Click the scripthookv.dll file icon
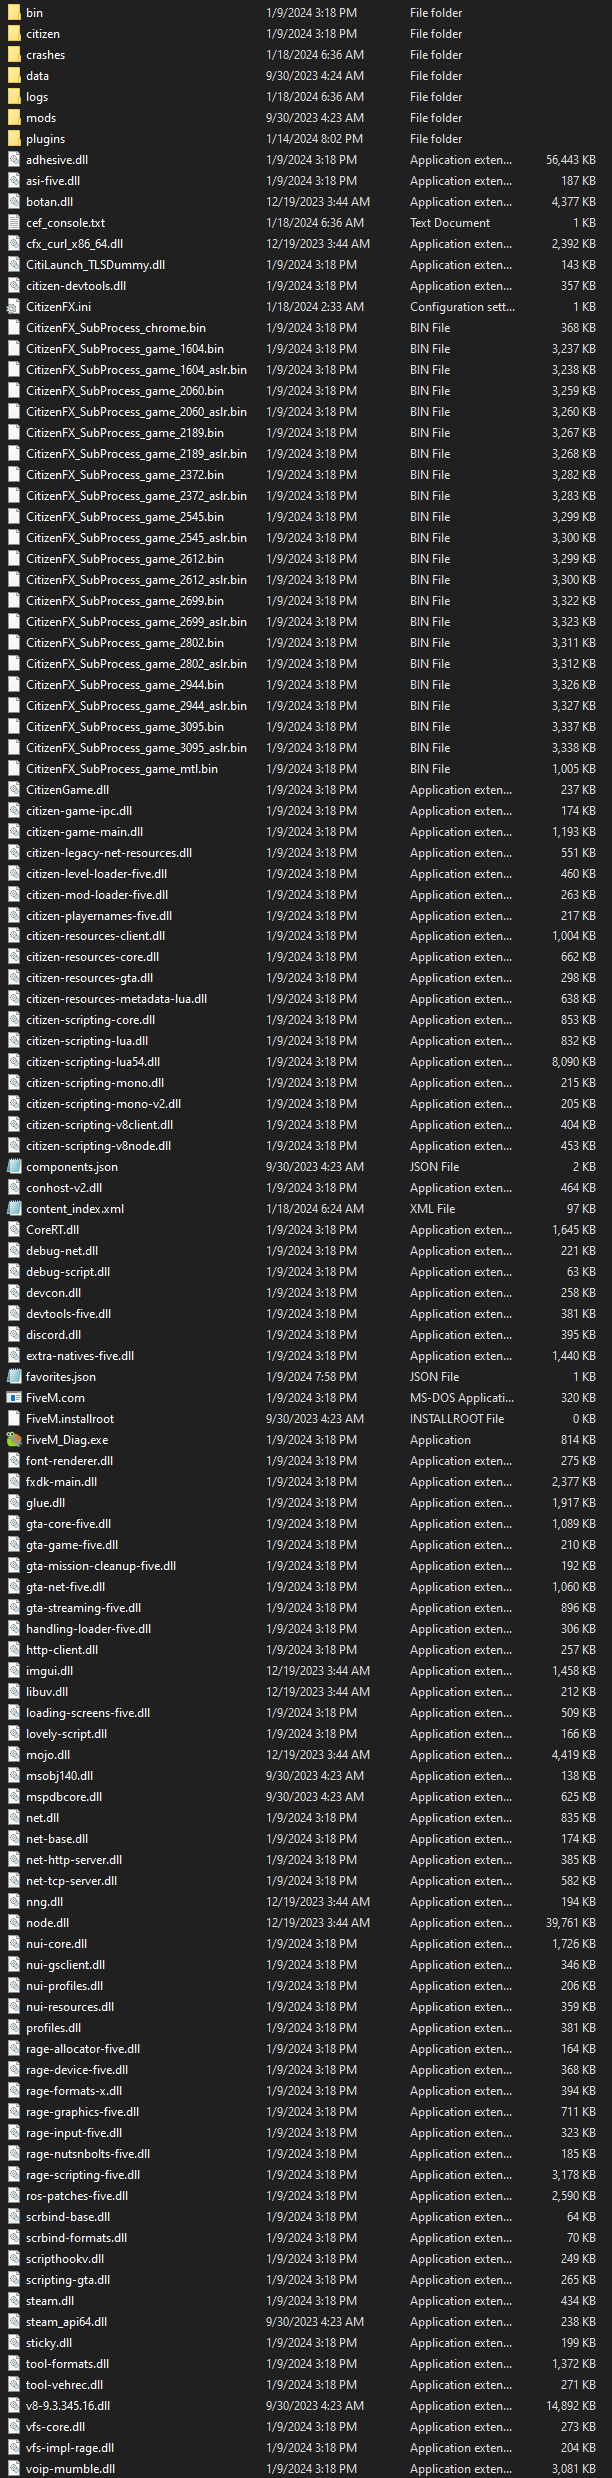612x2478 pixels. tap(13, 2258)
